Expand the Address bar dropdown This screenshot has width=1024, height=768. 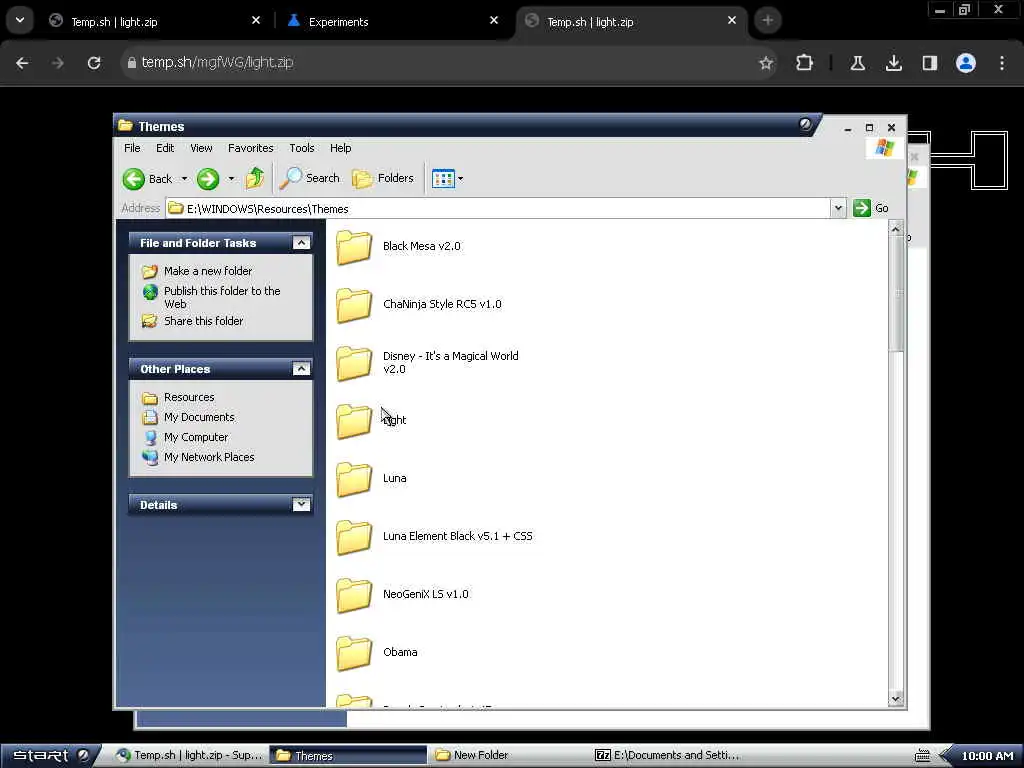pyautogui.click(x=838, y=208)
